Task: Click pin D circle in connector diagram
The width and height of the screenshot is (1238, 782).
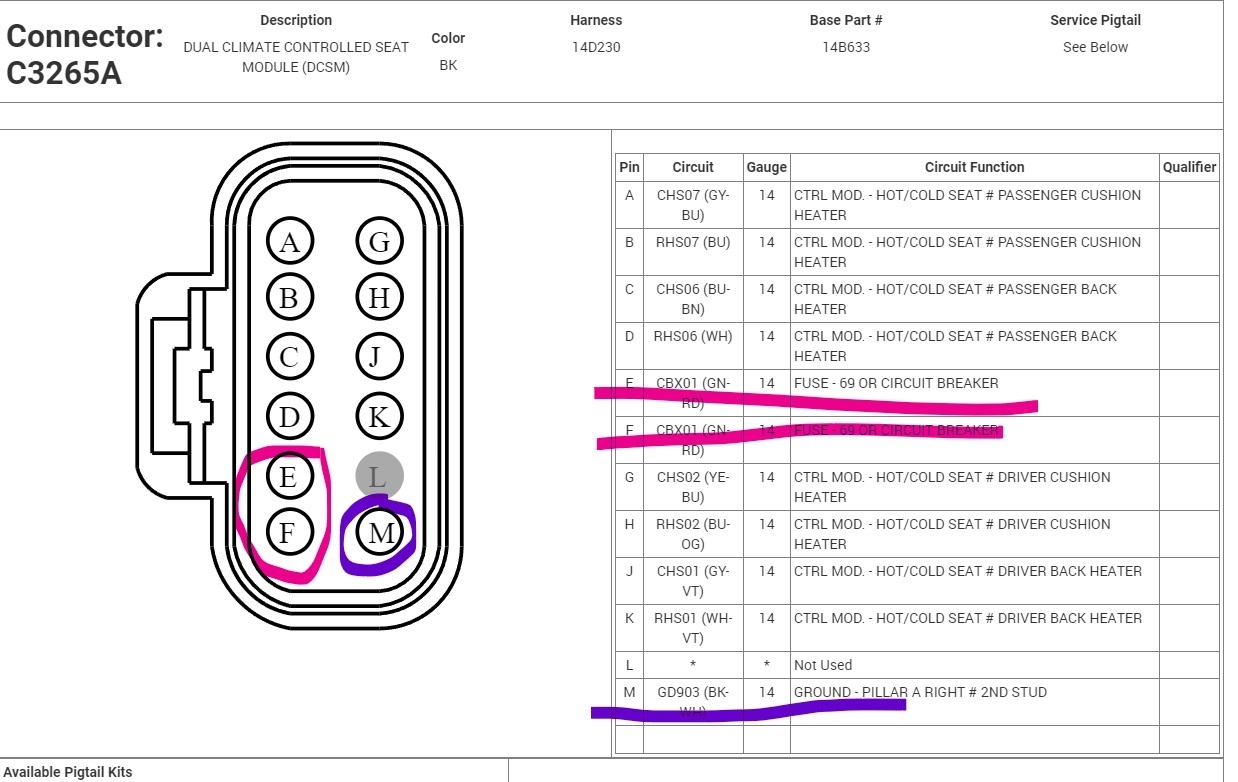Action: pyautogui.click(x=290, y=416)
